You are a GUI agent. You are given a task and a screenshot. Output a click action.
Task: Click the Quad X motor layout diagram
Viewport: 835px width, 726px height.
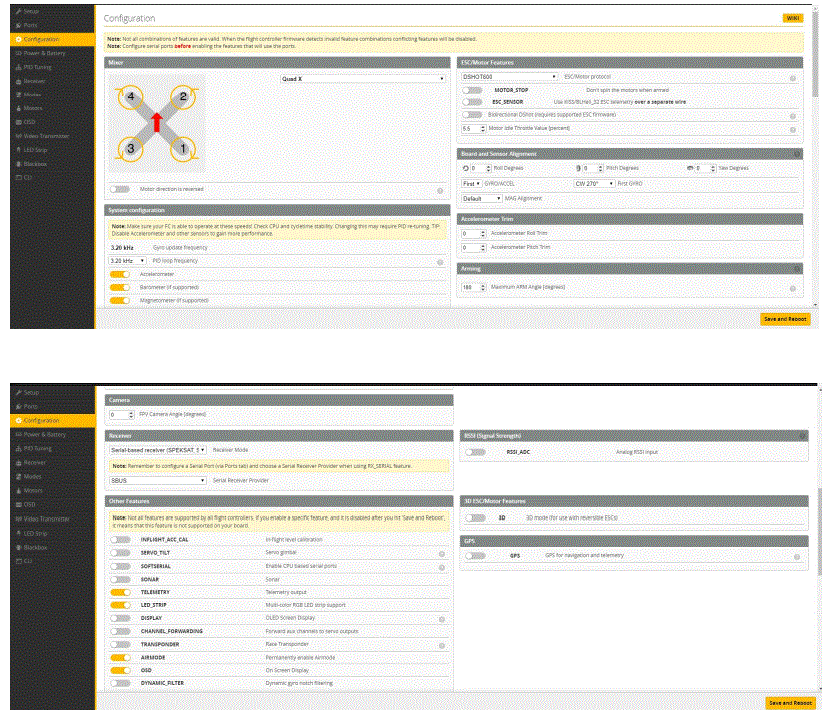(x=157, y=123)
